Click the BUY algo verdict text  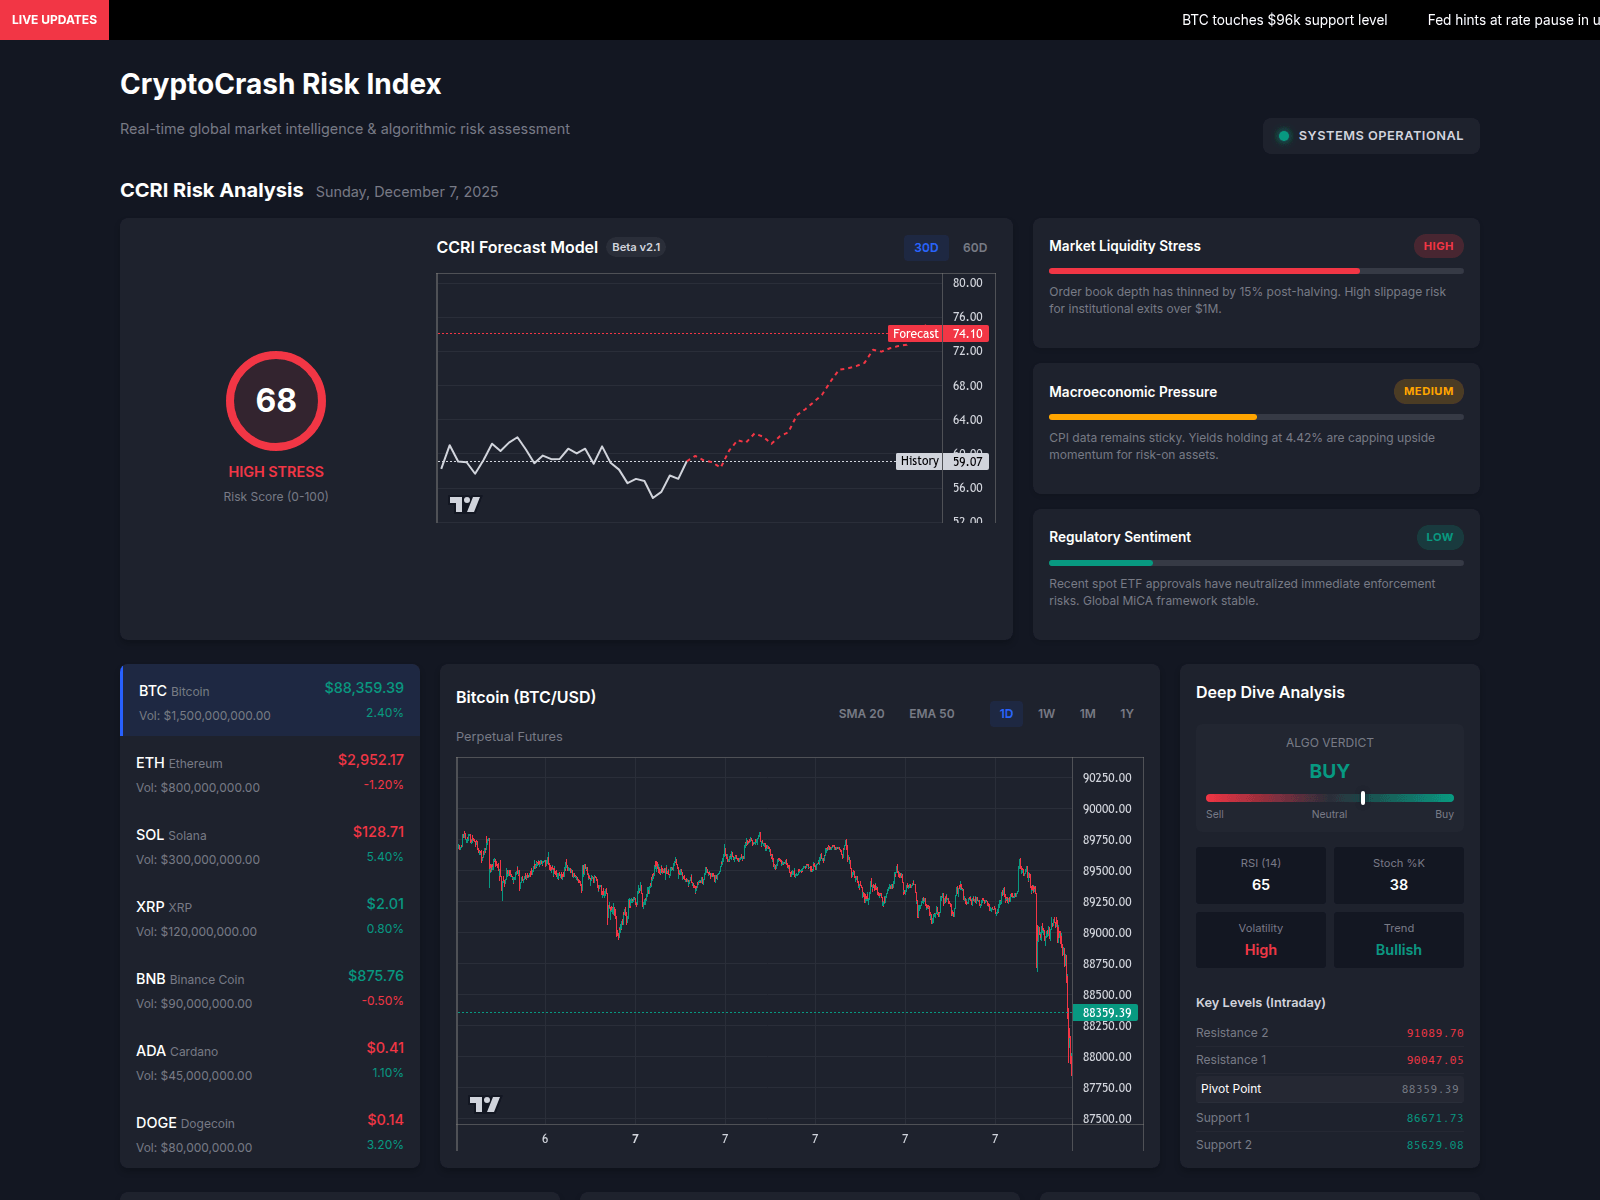click(1329, 771)
